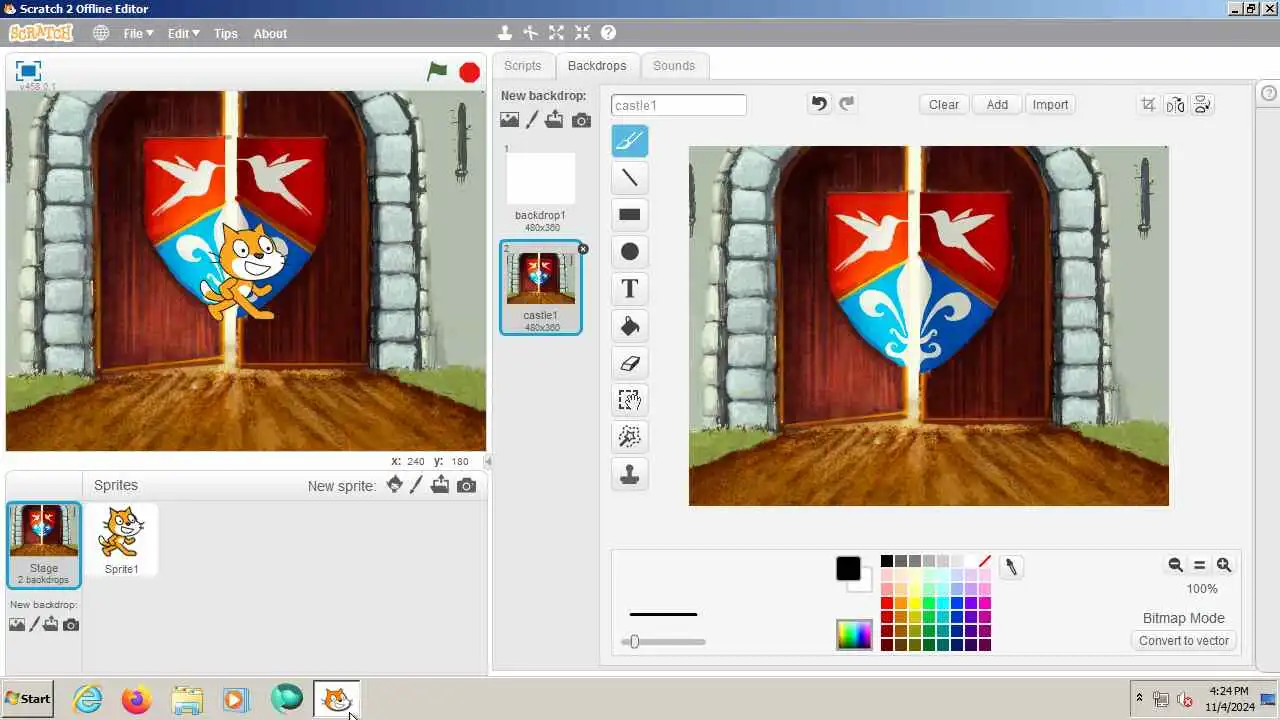Paint a new sprite
The width and height of the screenshot is (1280, 720).
tap(417, 485)
